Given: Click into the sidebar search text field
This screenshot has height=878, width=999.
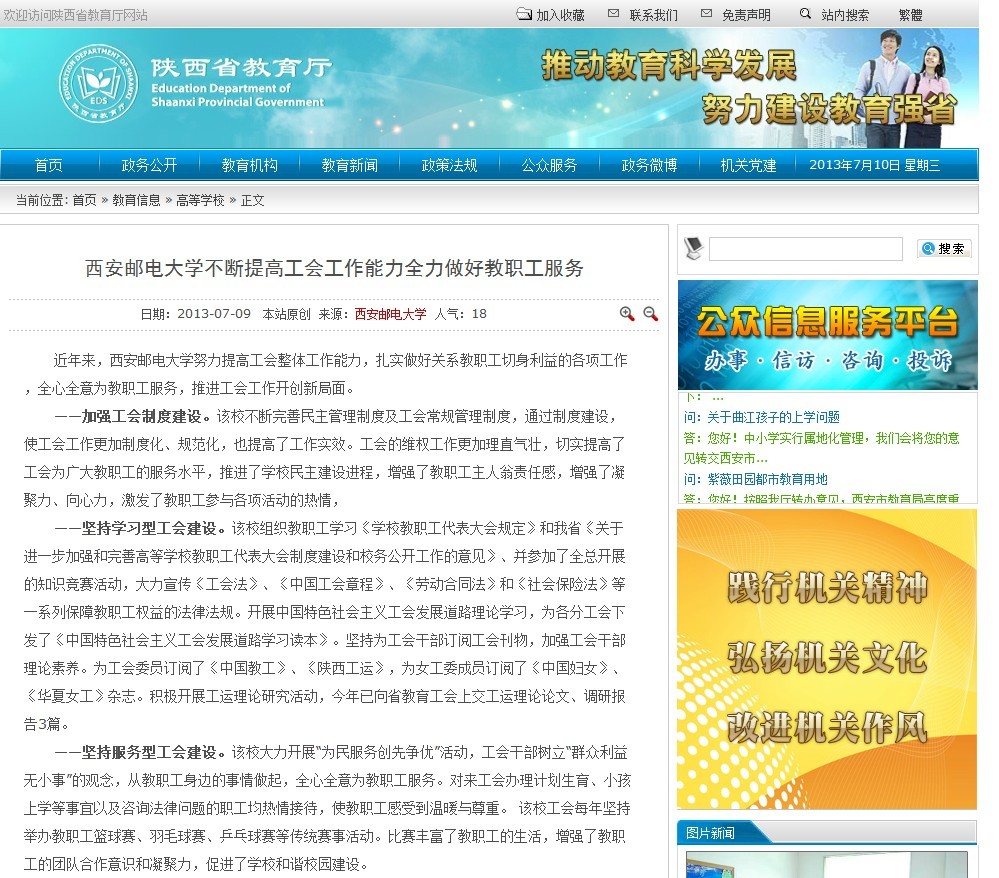Looking at the screenshot, I should [x=805, y=249].
